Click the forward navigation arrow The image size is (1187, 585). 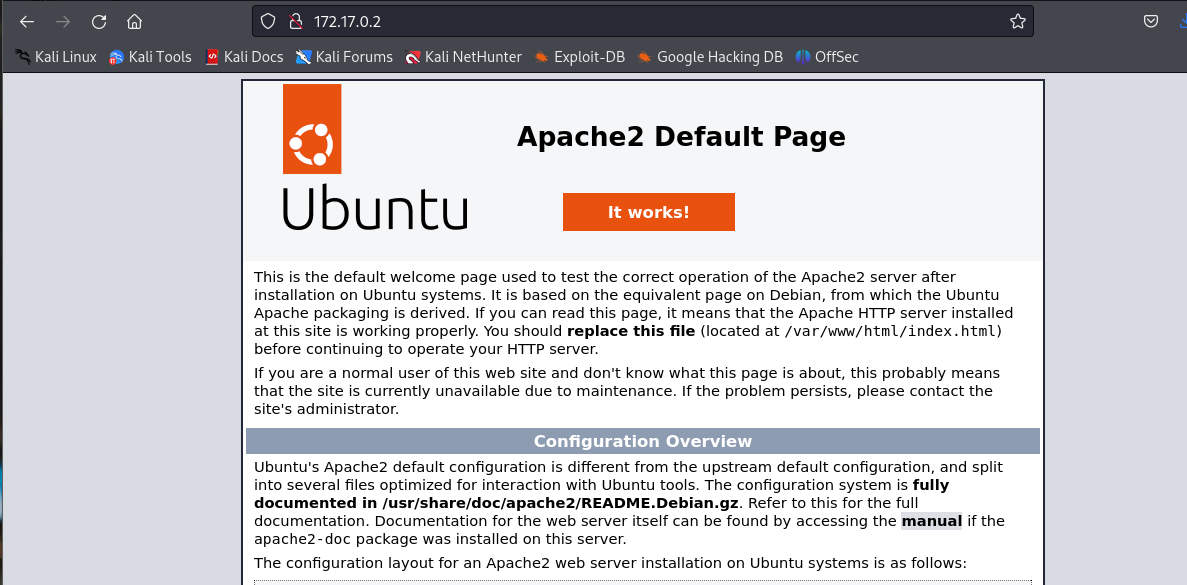(x=63, y=21)
